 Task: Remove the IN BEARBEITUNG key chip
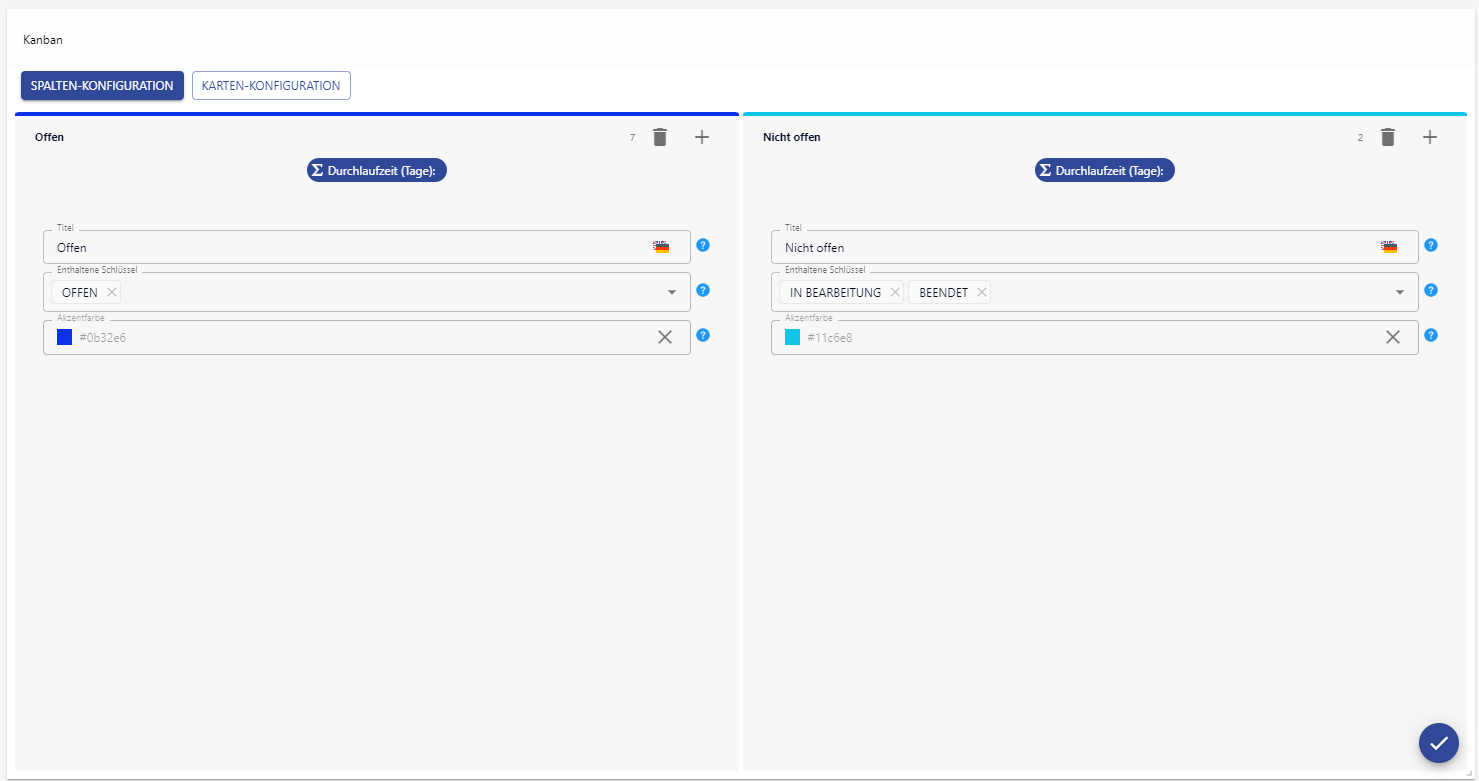(x=895, y=293)
